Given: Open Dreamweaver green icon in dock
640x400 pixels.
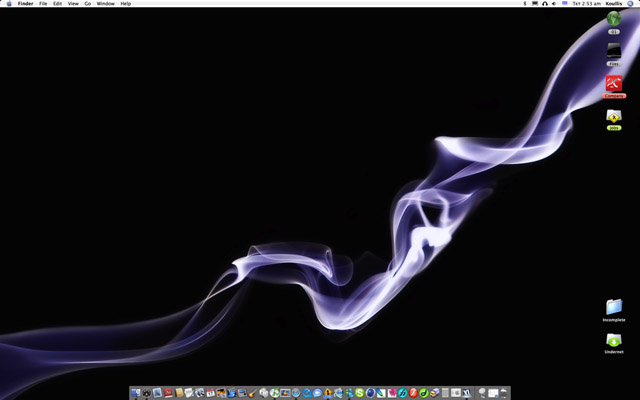Looking at the screenshot, I should [x=424, y=393].
